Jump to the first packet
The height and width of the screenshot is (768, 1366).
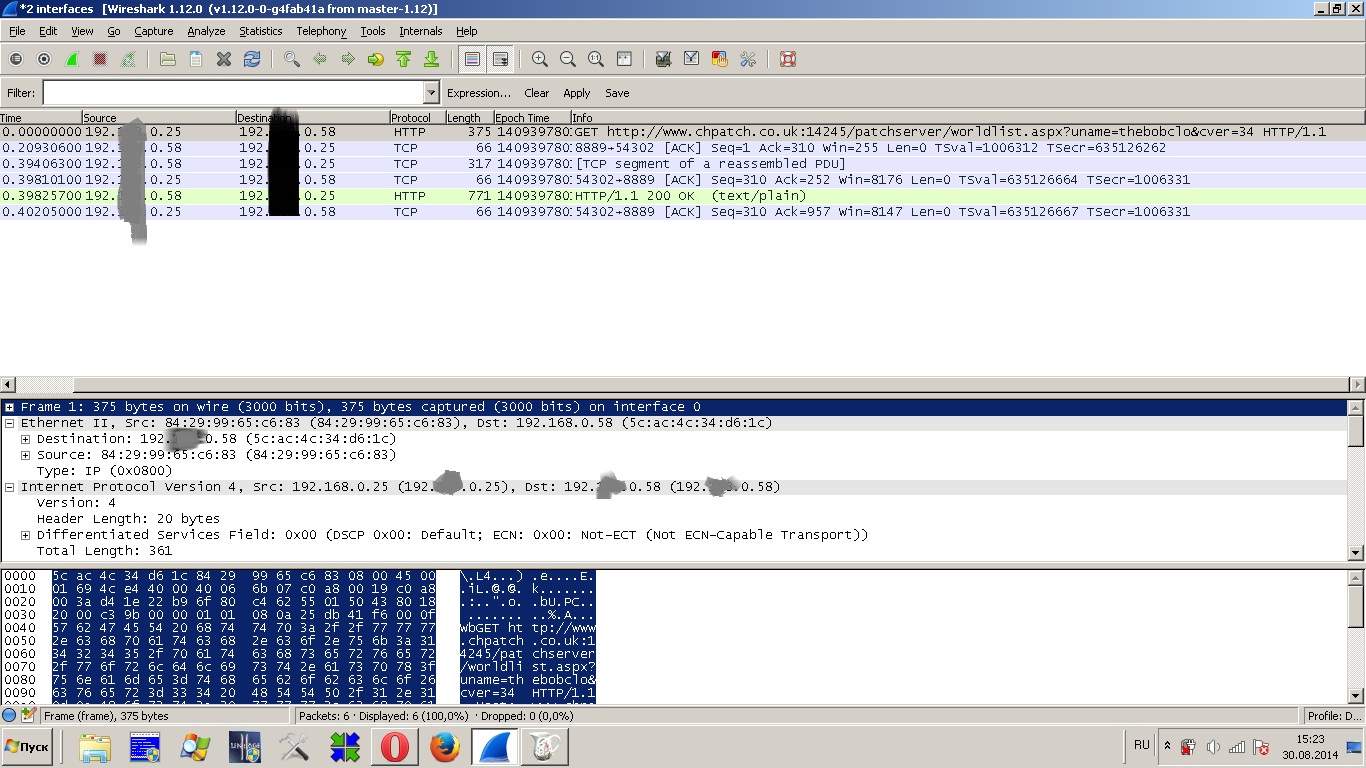[404, 60]
